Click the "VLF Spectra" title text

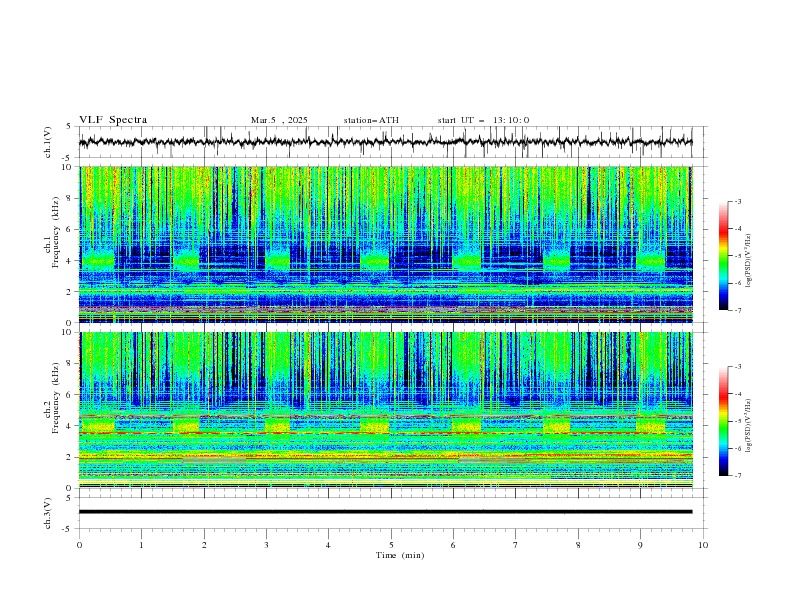pyautogui.click(x=113, y=120)
